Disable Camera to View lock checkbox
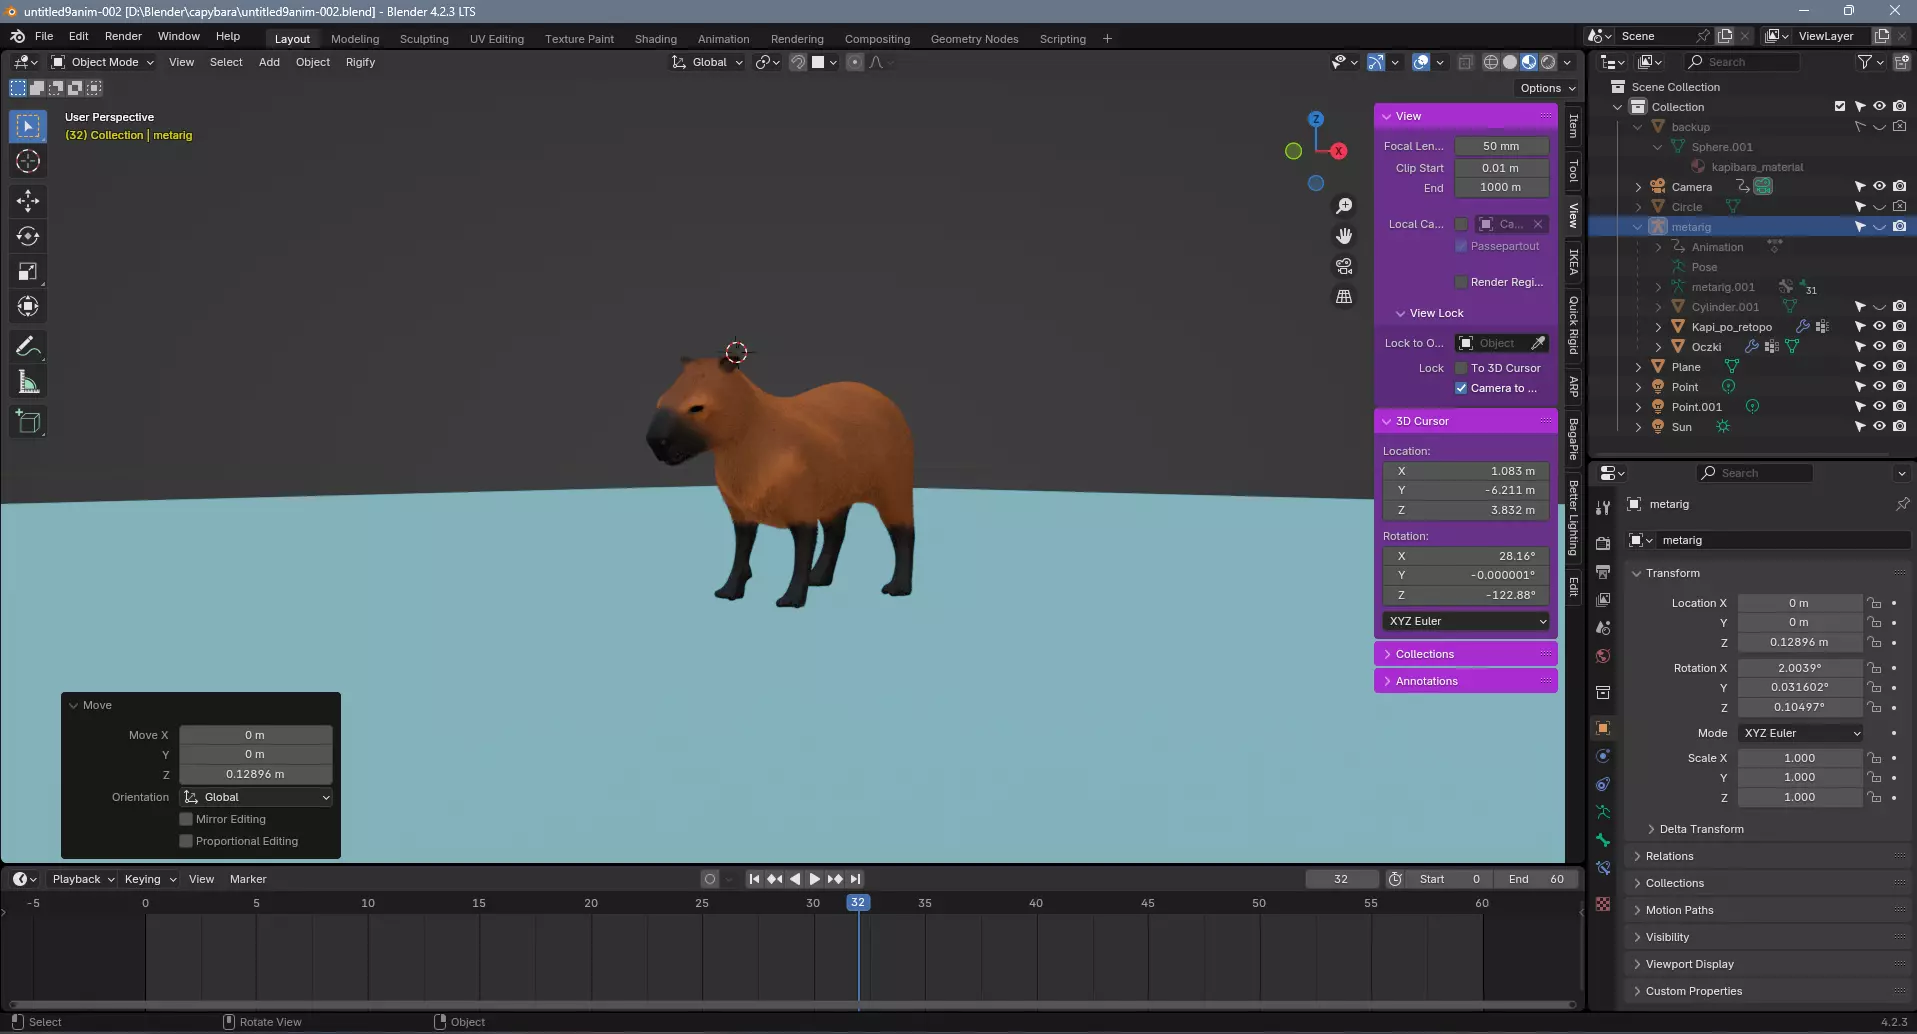This screenshot has height=1034, width=1917. coord(1461,388)
